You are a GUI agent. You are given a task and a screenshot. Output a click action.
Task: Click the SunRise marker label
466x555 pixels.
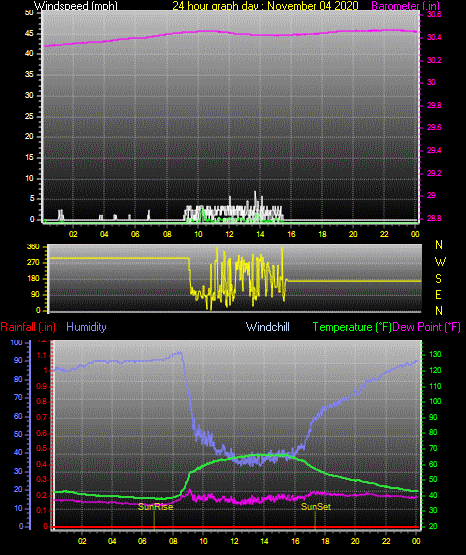coord(156,507)
